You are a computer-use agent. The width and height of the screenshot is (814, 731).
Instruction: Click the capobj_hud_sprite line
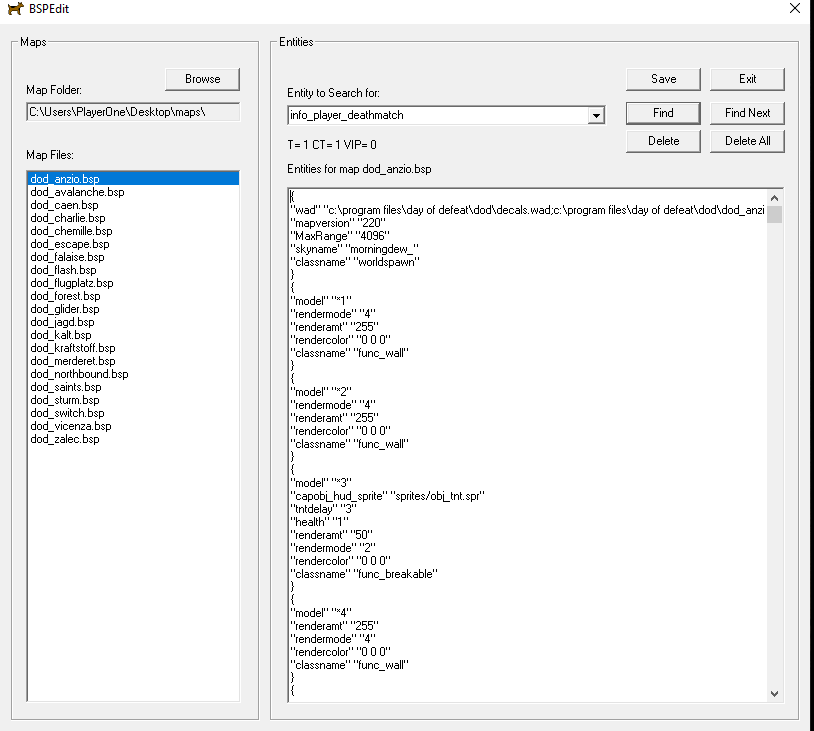pyautogui.click(x=387, y=496)
